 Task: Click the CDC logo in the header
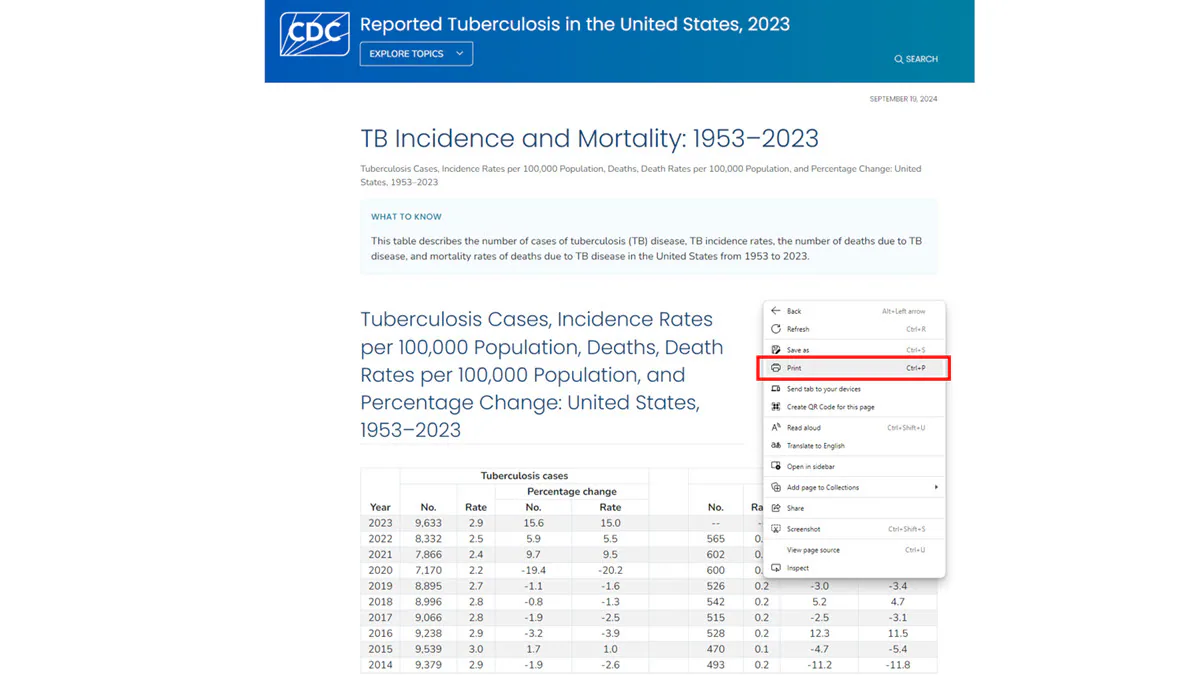pyautogui.click(x=315, y=34)
